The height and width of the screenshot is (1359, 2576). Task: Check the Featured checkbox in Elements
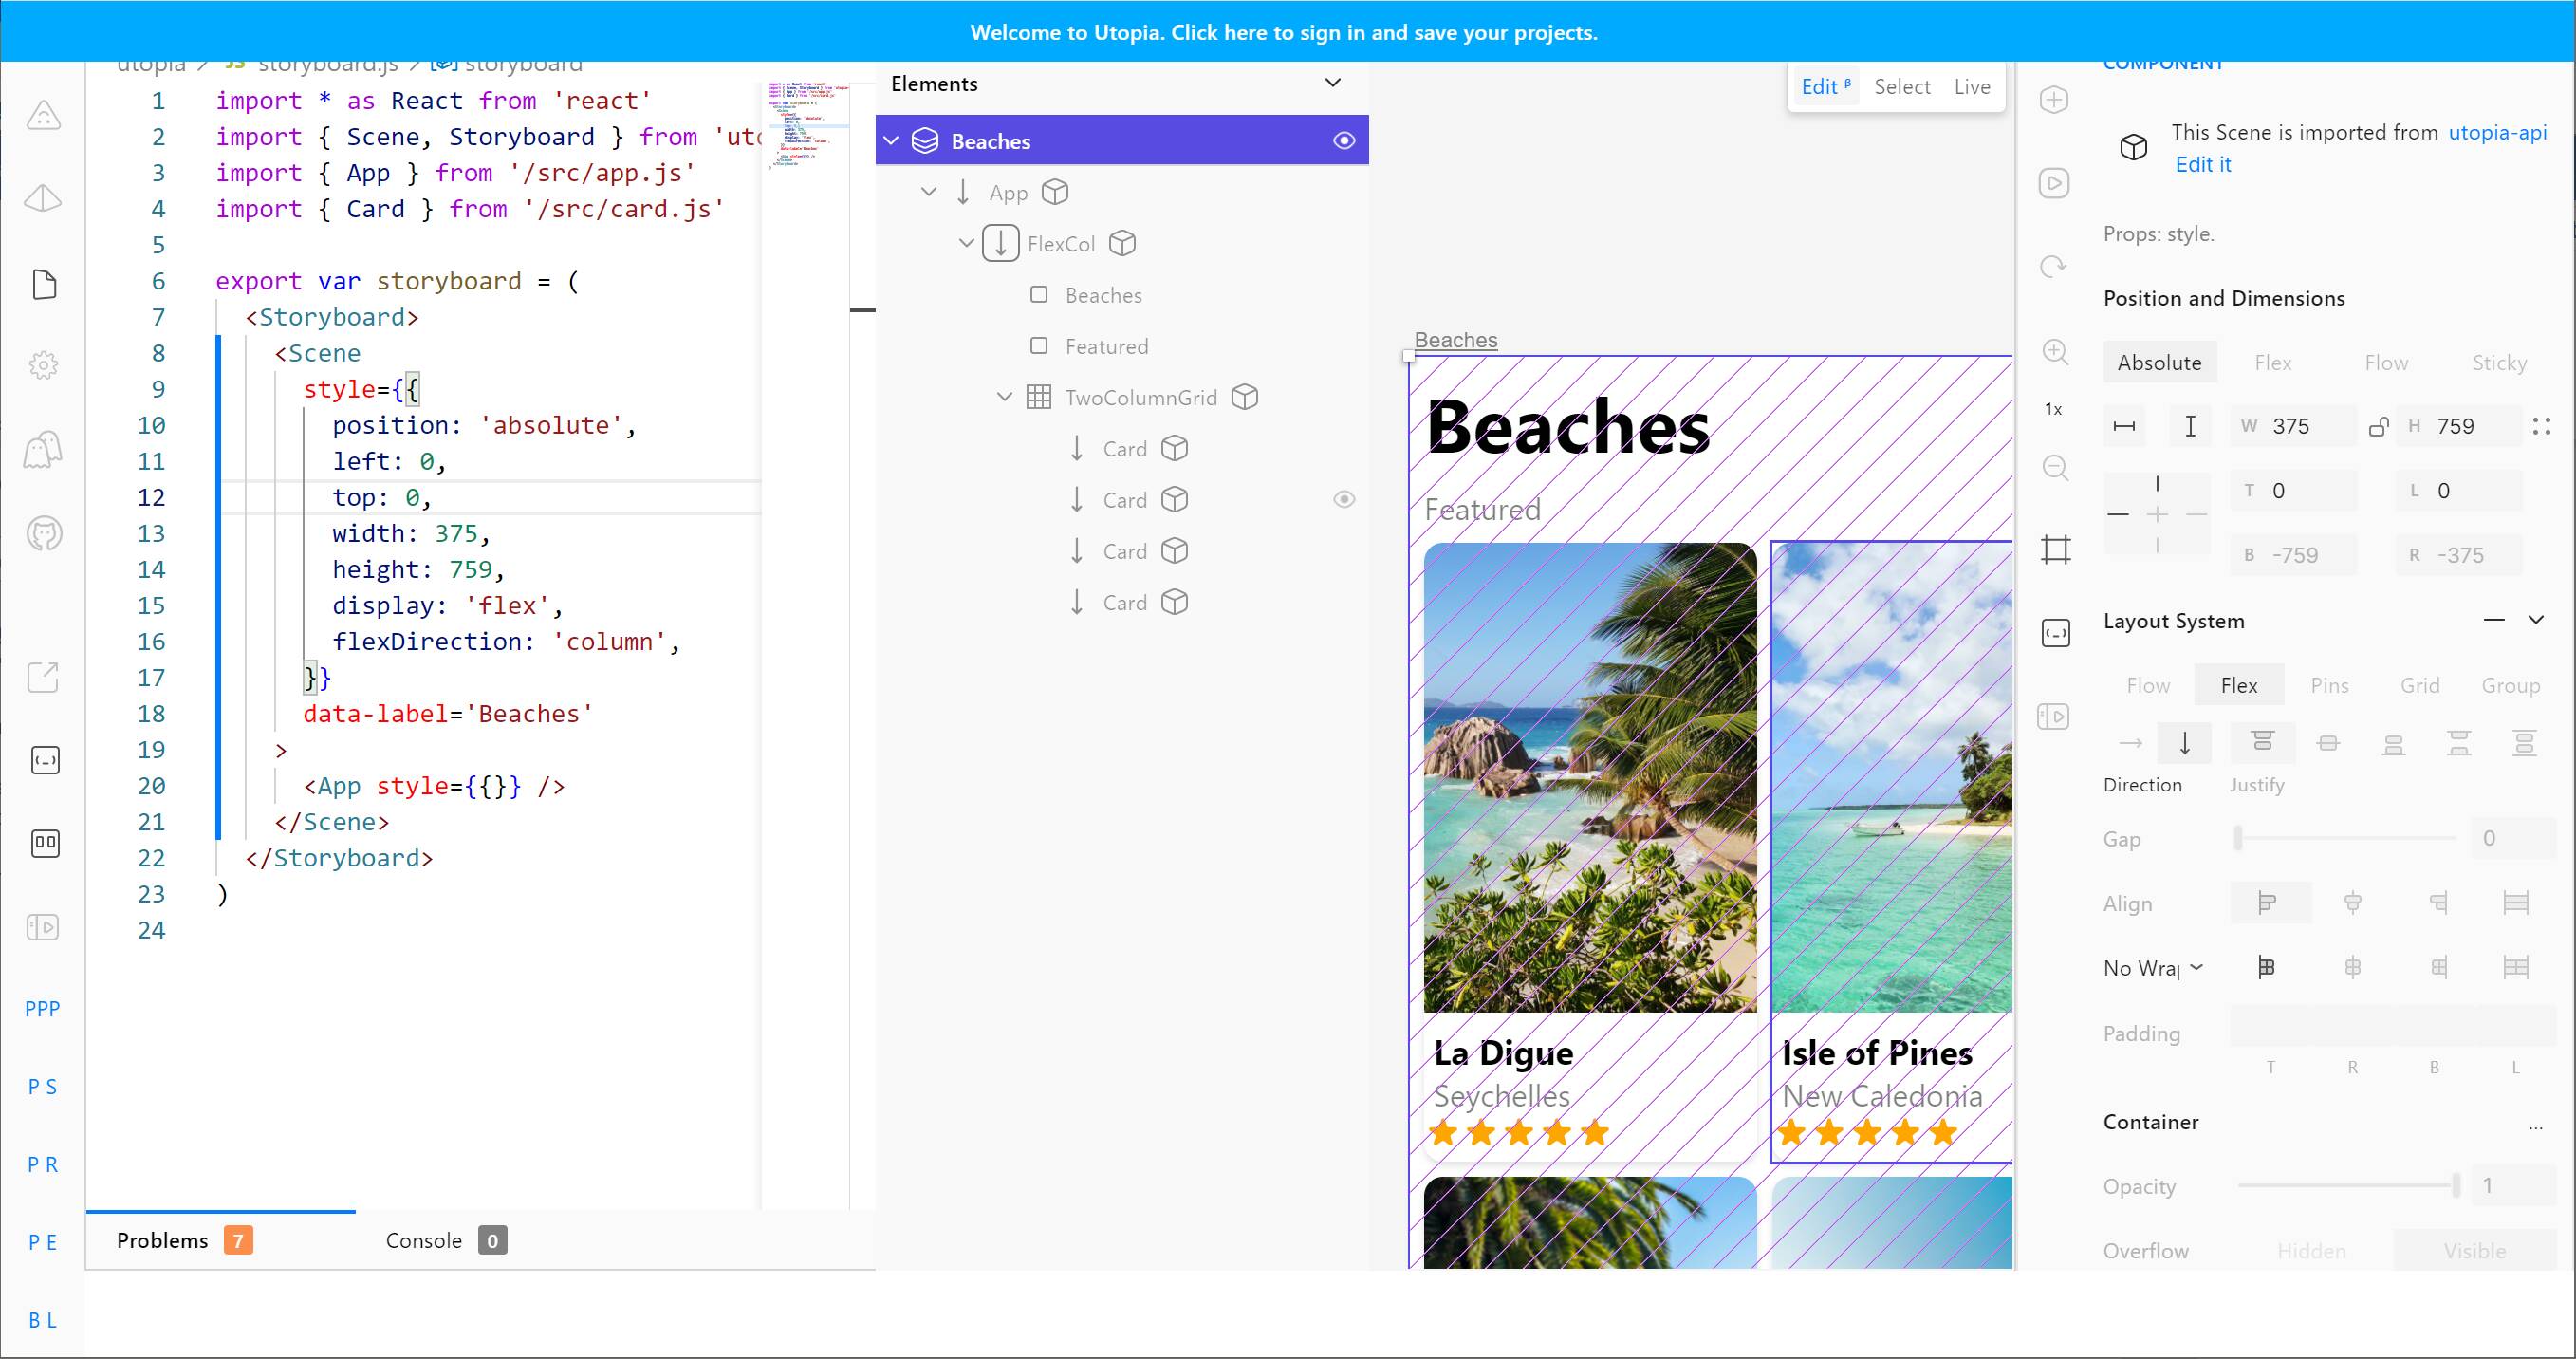coord(1040,346)
